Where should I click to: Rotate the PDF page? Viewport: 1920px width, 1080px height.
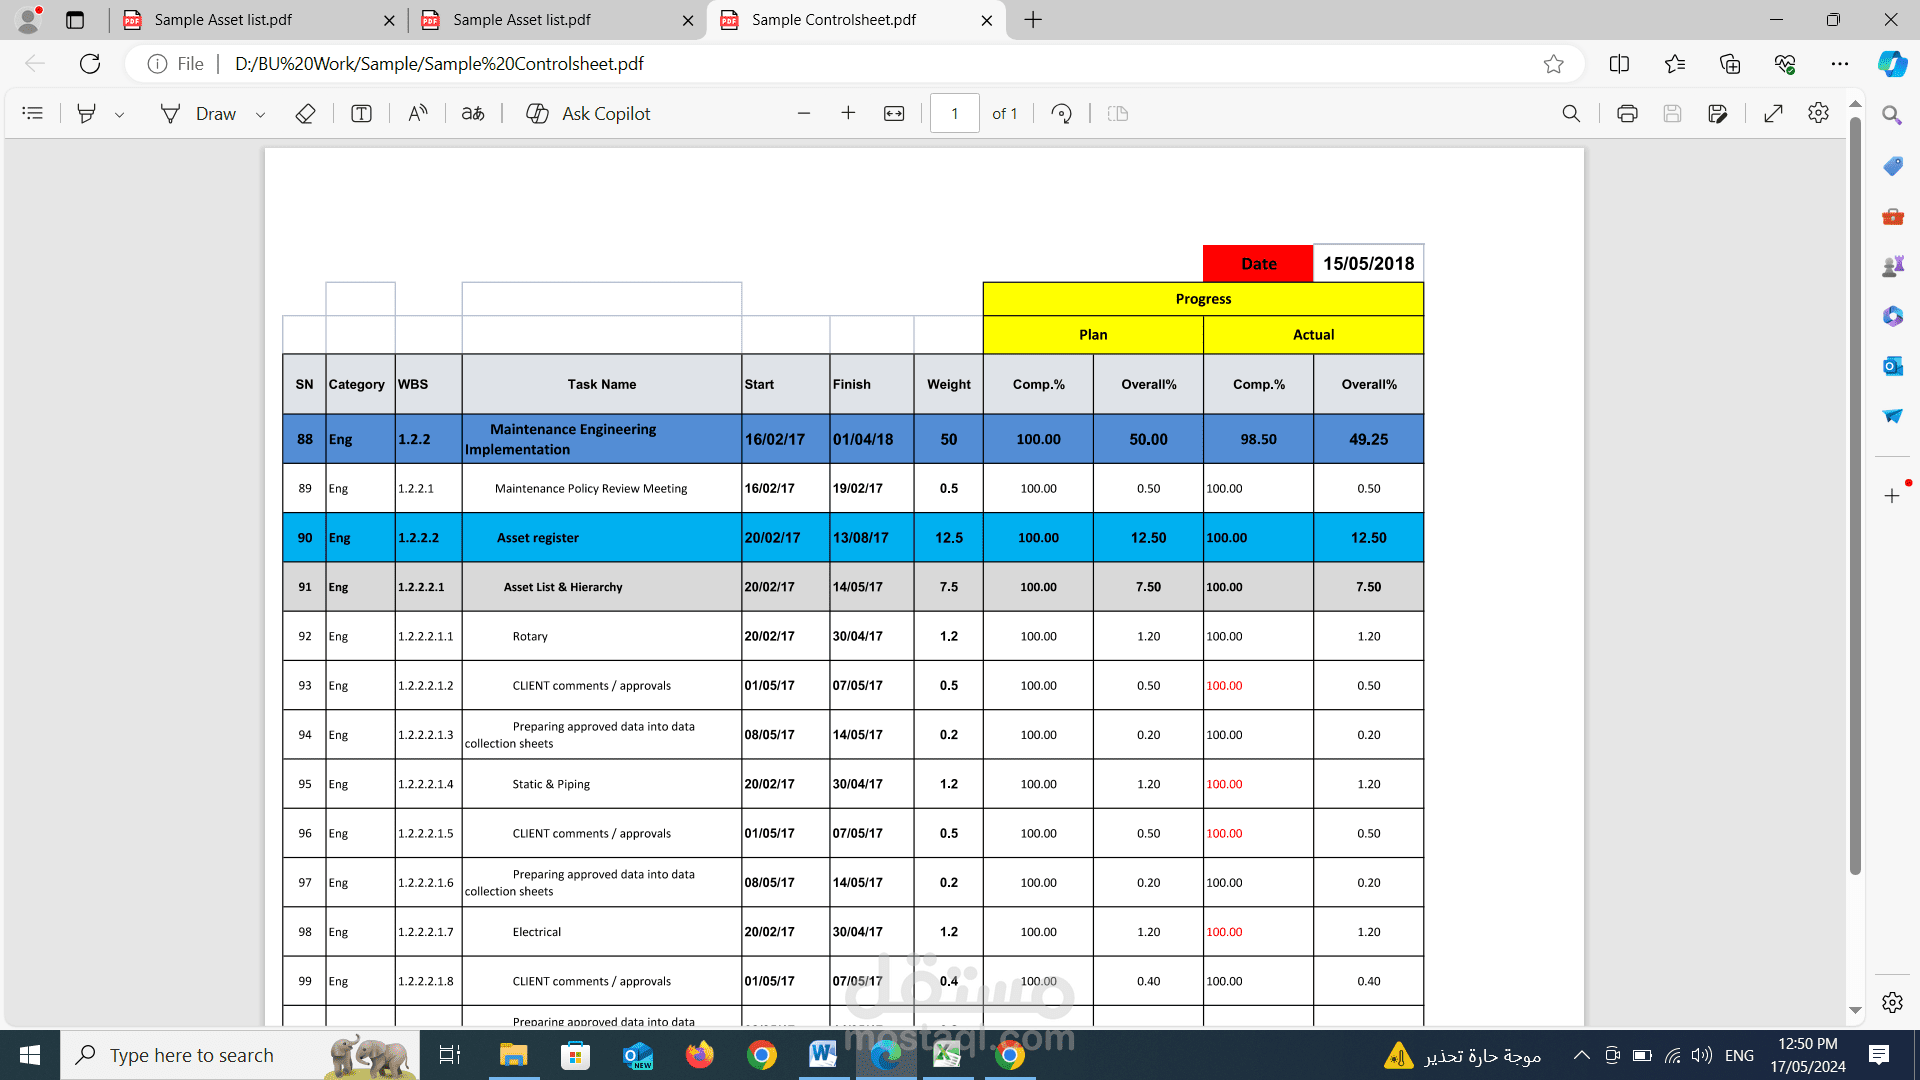tap(1062, 114)
